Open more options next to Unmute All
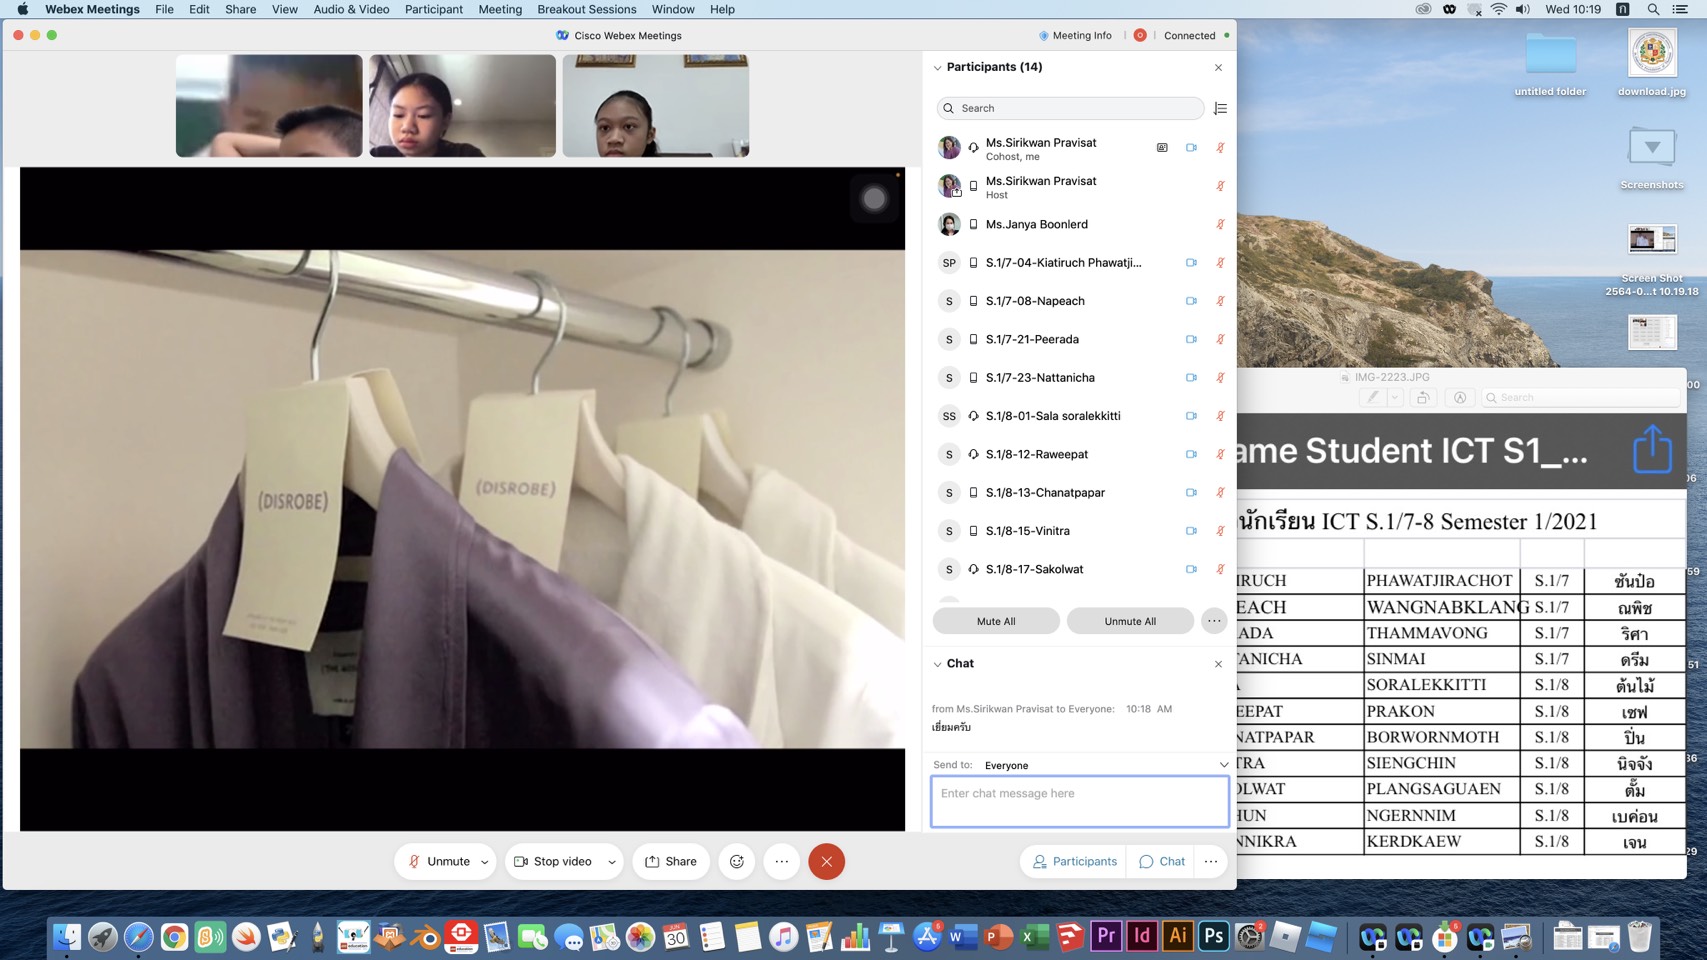Viewport: 1707px width, 960px height. point(1213,621)
